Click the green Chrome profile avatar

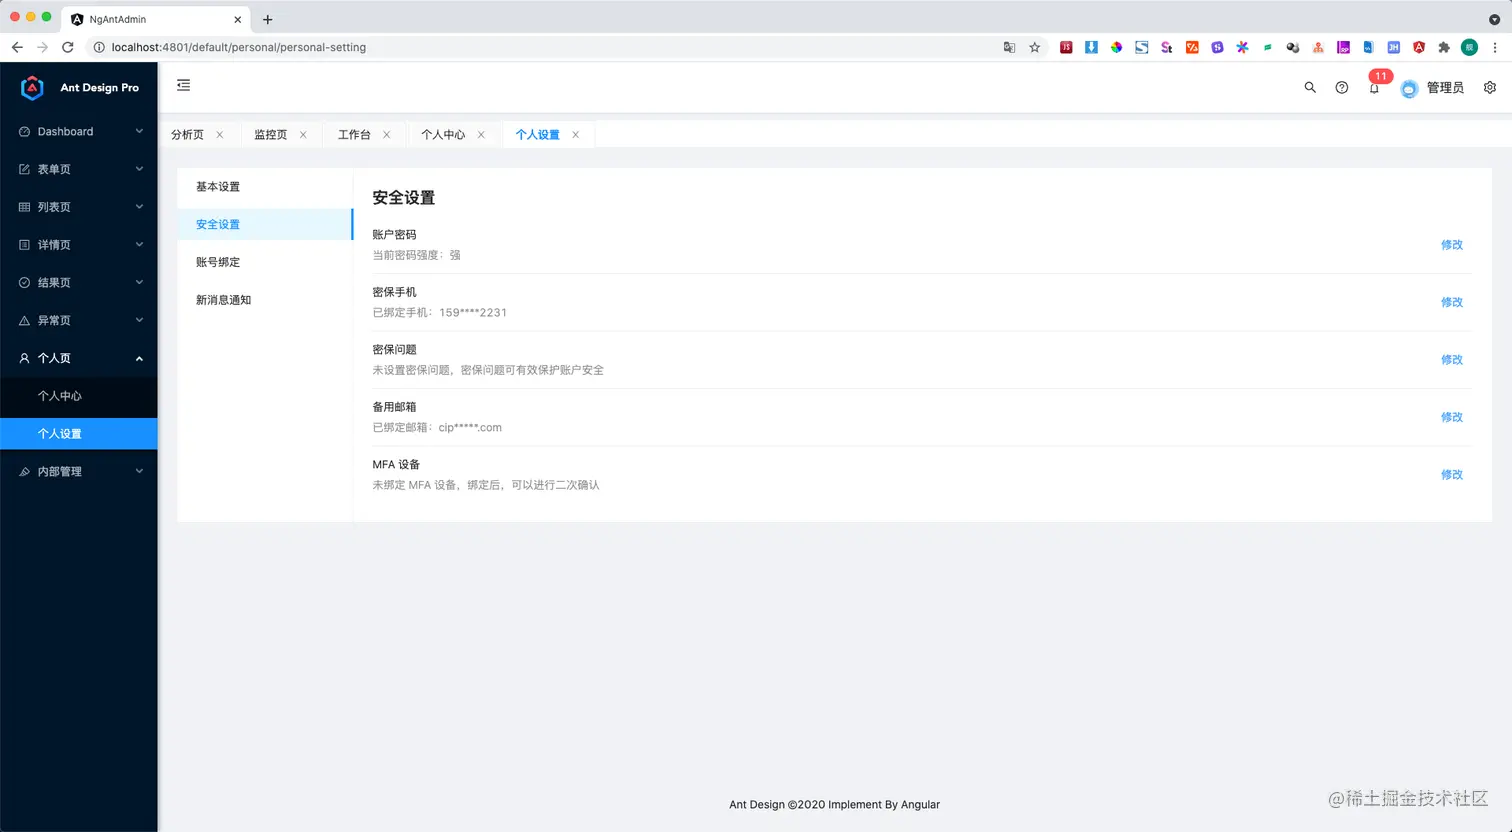pos(1469,47)
